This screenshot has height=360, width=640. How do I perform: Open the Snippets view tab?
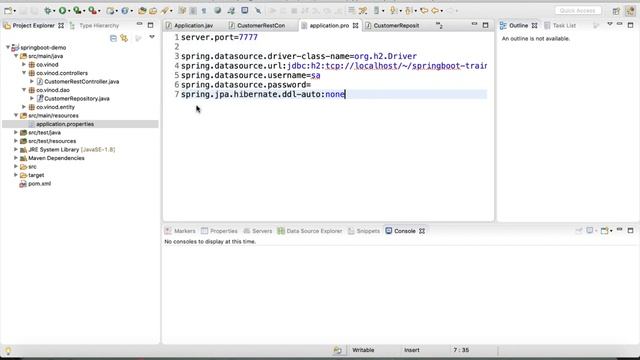[x=368, y=231]
